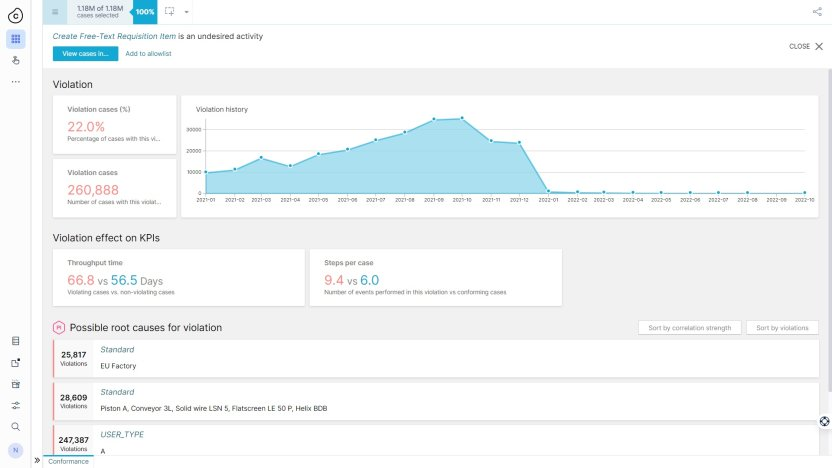Open the EU Factory root cause row
This screenshot has width=832, height=468.
click(436, 359)
